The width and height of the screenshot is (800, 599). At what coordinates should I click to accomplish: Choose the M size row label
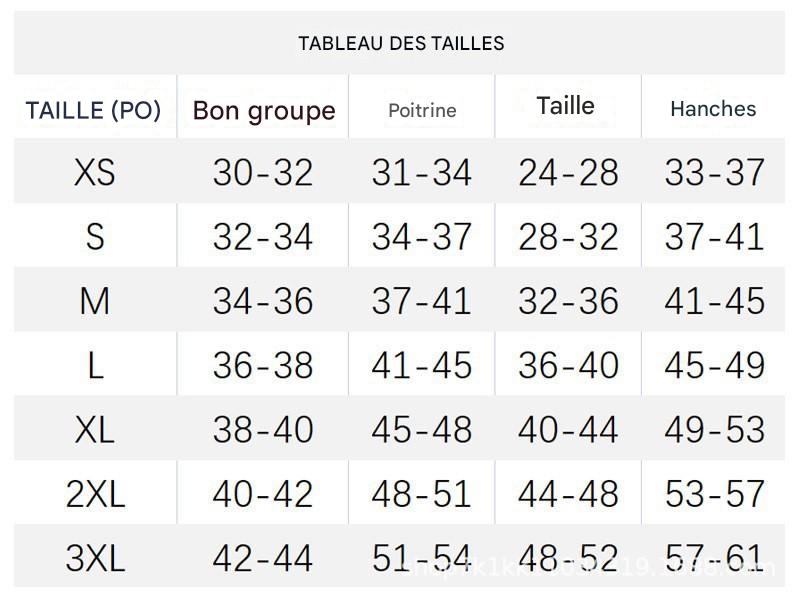(x=95, y=301)
